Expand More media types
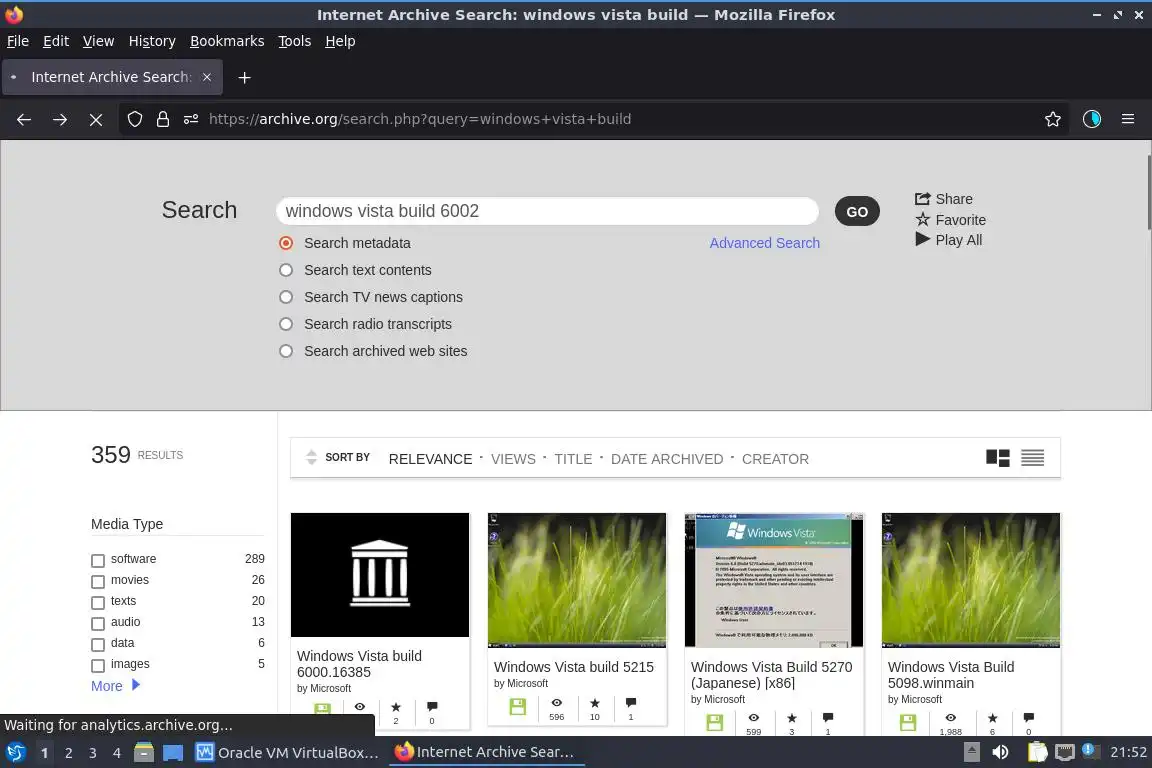 point(115,686)
